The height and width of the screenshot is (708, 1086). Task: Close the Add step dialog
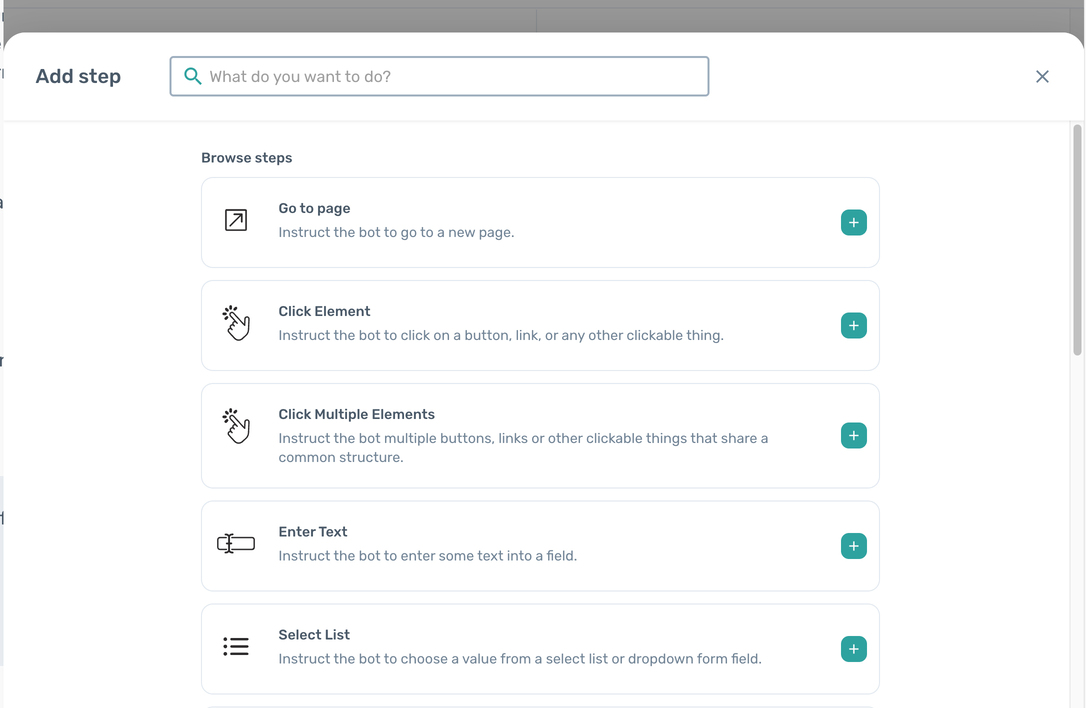pyautogui.click(x=1042, y=76)
